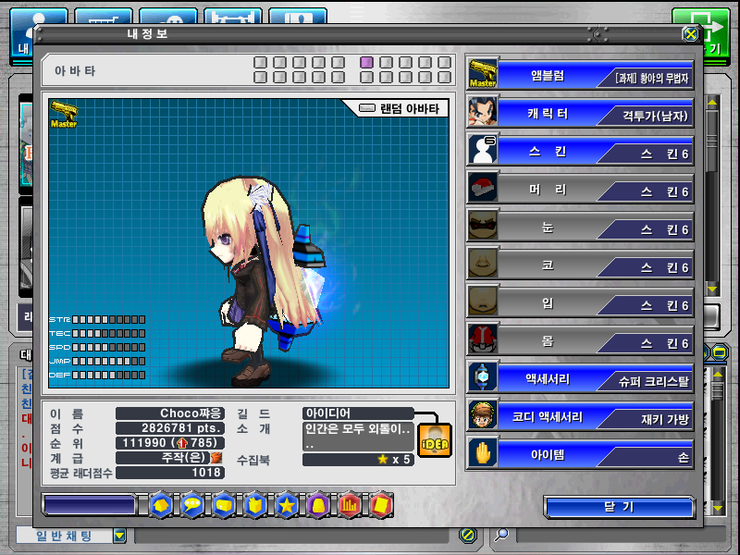Open the 코디 액세서리 equipment row
Image resolution: width=740 pixels, height=555 pixels.
(580, 416)
